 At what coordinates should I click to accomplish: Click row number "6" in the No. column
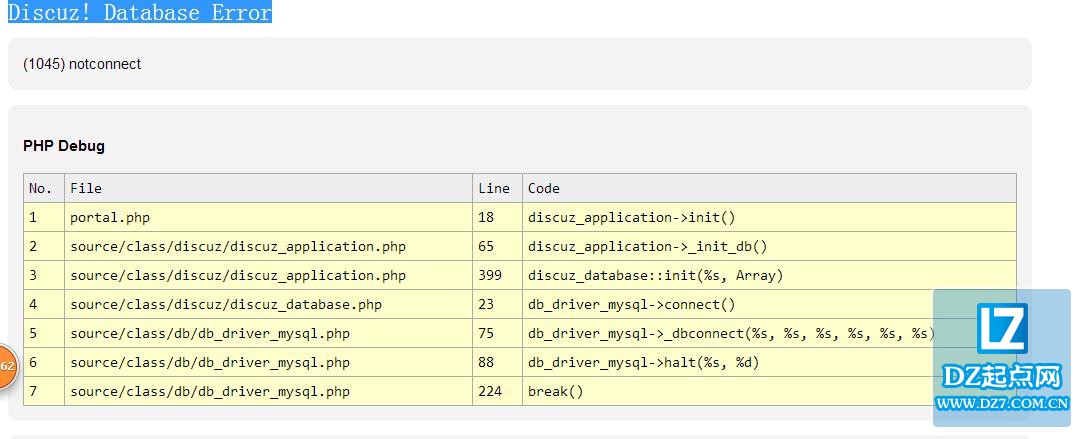32,362
